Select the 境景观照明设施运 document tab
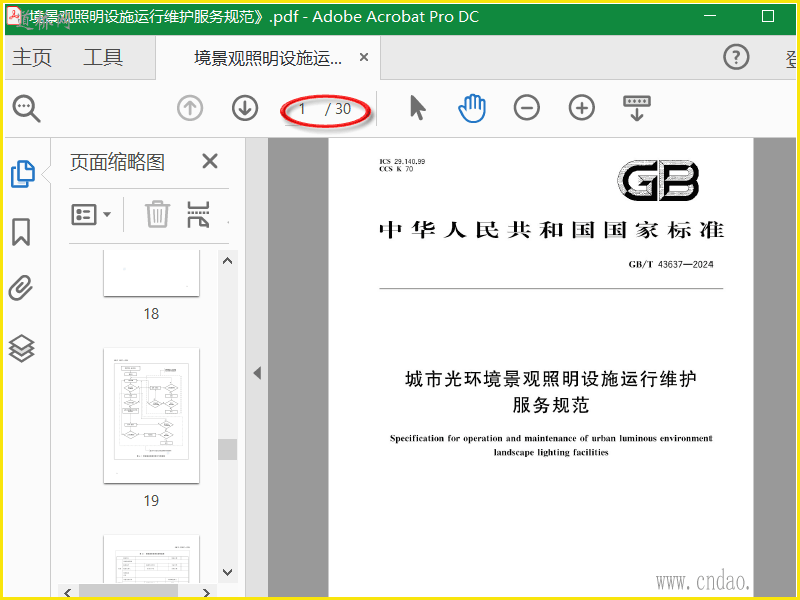This screenshot has height=600, width=800. 268,58
